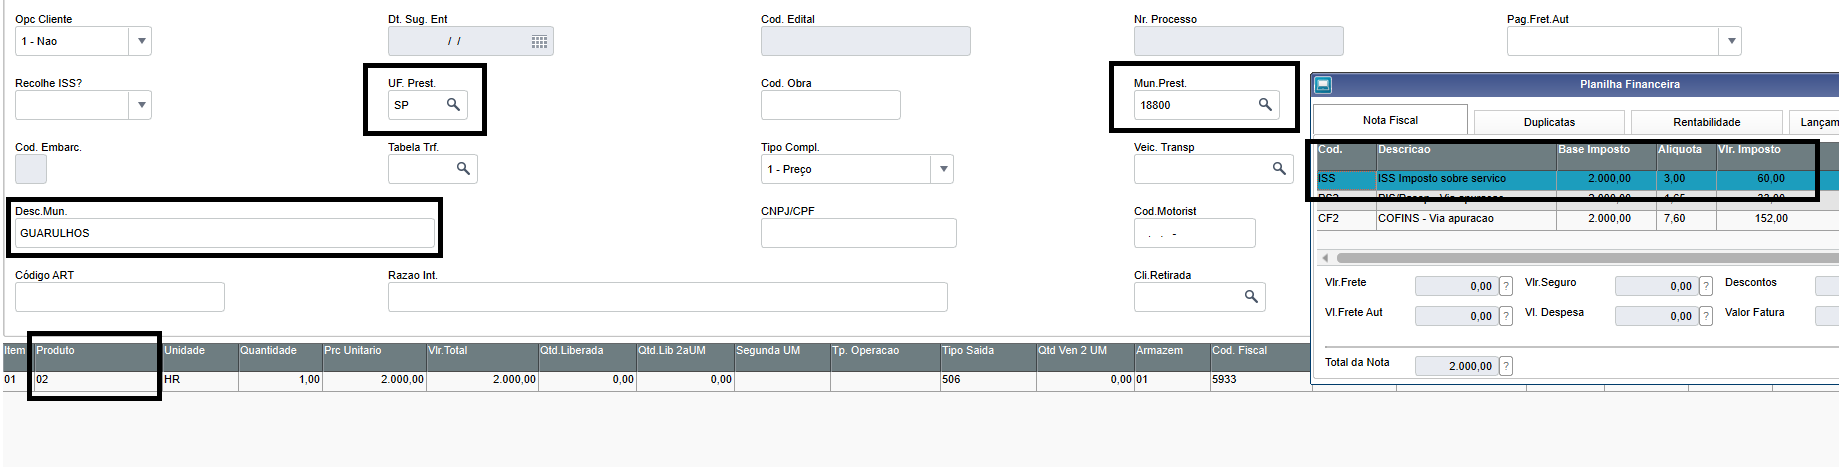Click Total da Nota value 2.000,00
The height and width of the screenshot is (467, 1839).
pos(1456,366)
